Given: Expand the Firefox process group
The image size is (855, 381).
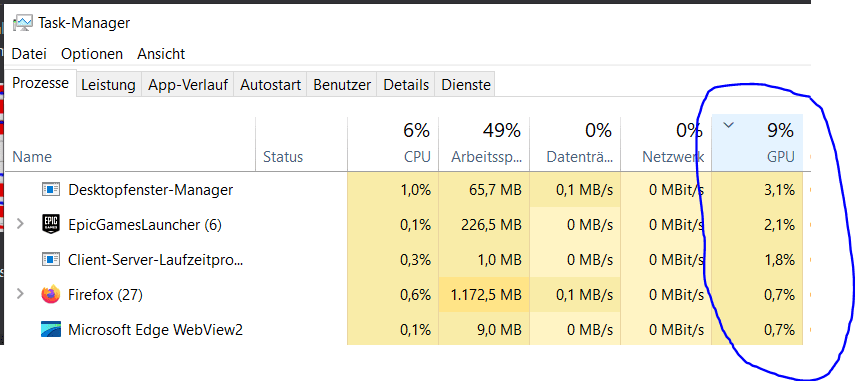Looking at the screenshot, I should (x=20, y=294).
